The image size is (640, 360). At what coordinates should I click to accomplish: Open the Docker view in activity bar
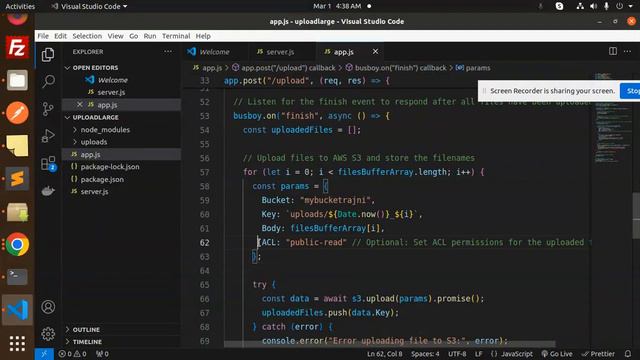pyautogui.click(x=48, y=190)
